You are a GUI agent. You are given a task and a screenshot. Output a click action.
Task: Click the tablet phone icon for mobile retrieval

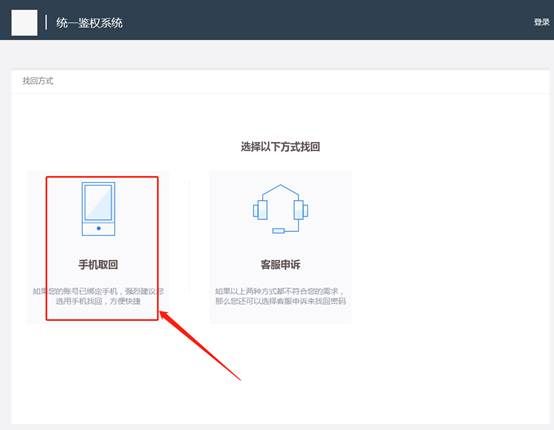[x=99, y=208]
